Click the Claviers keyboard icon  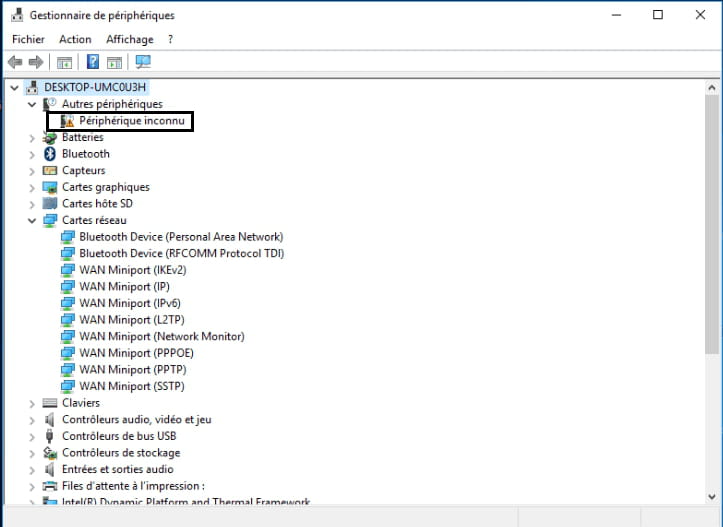coord(49,403)
